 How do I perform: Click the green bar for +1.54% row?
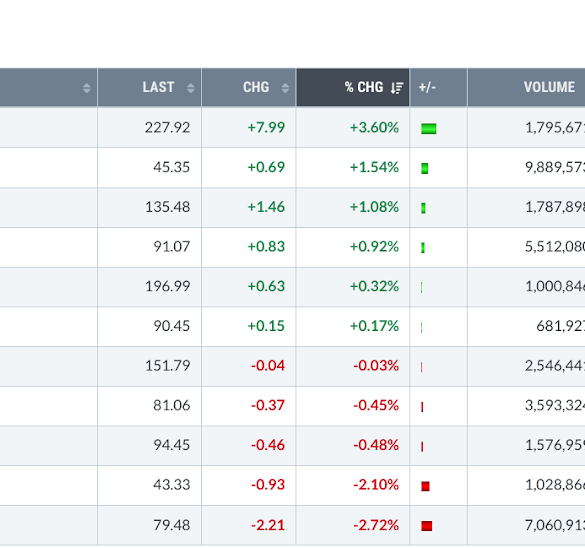click(x=425, y=168)
